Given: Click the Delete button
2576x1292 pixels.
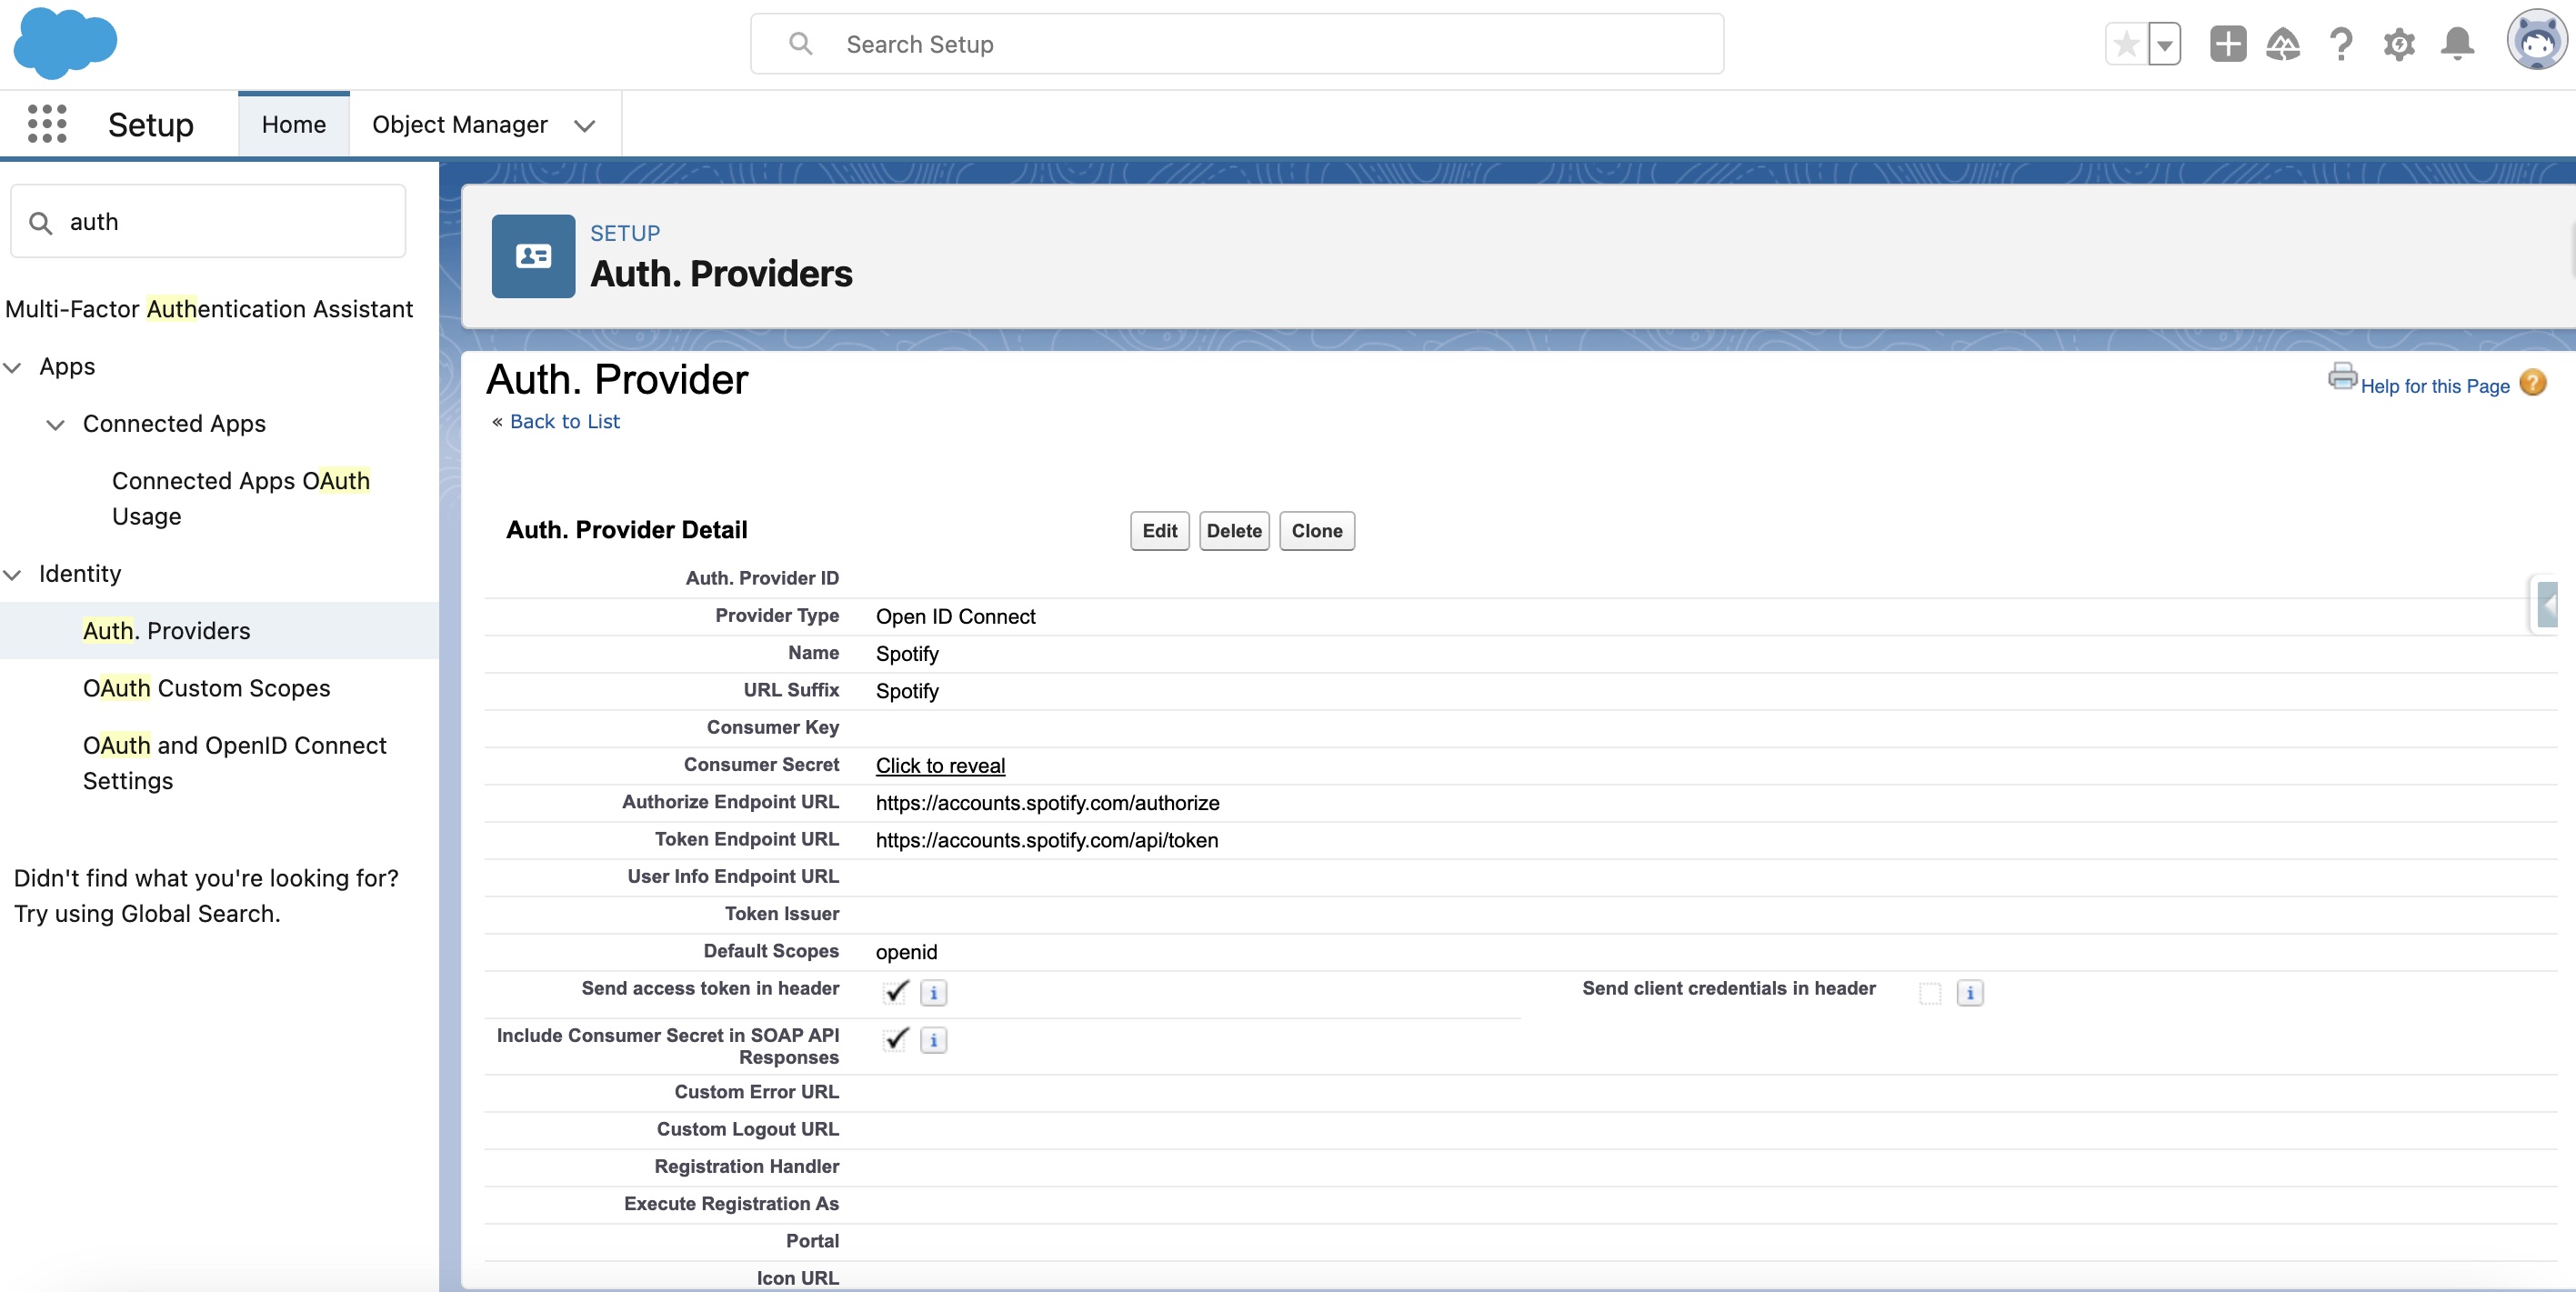Looking at the screenshot, I should click(1234, 531).
